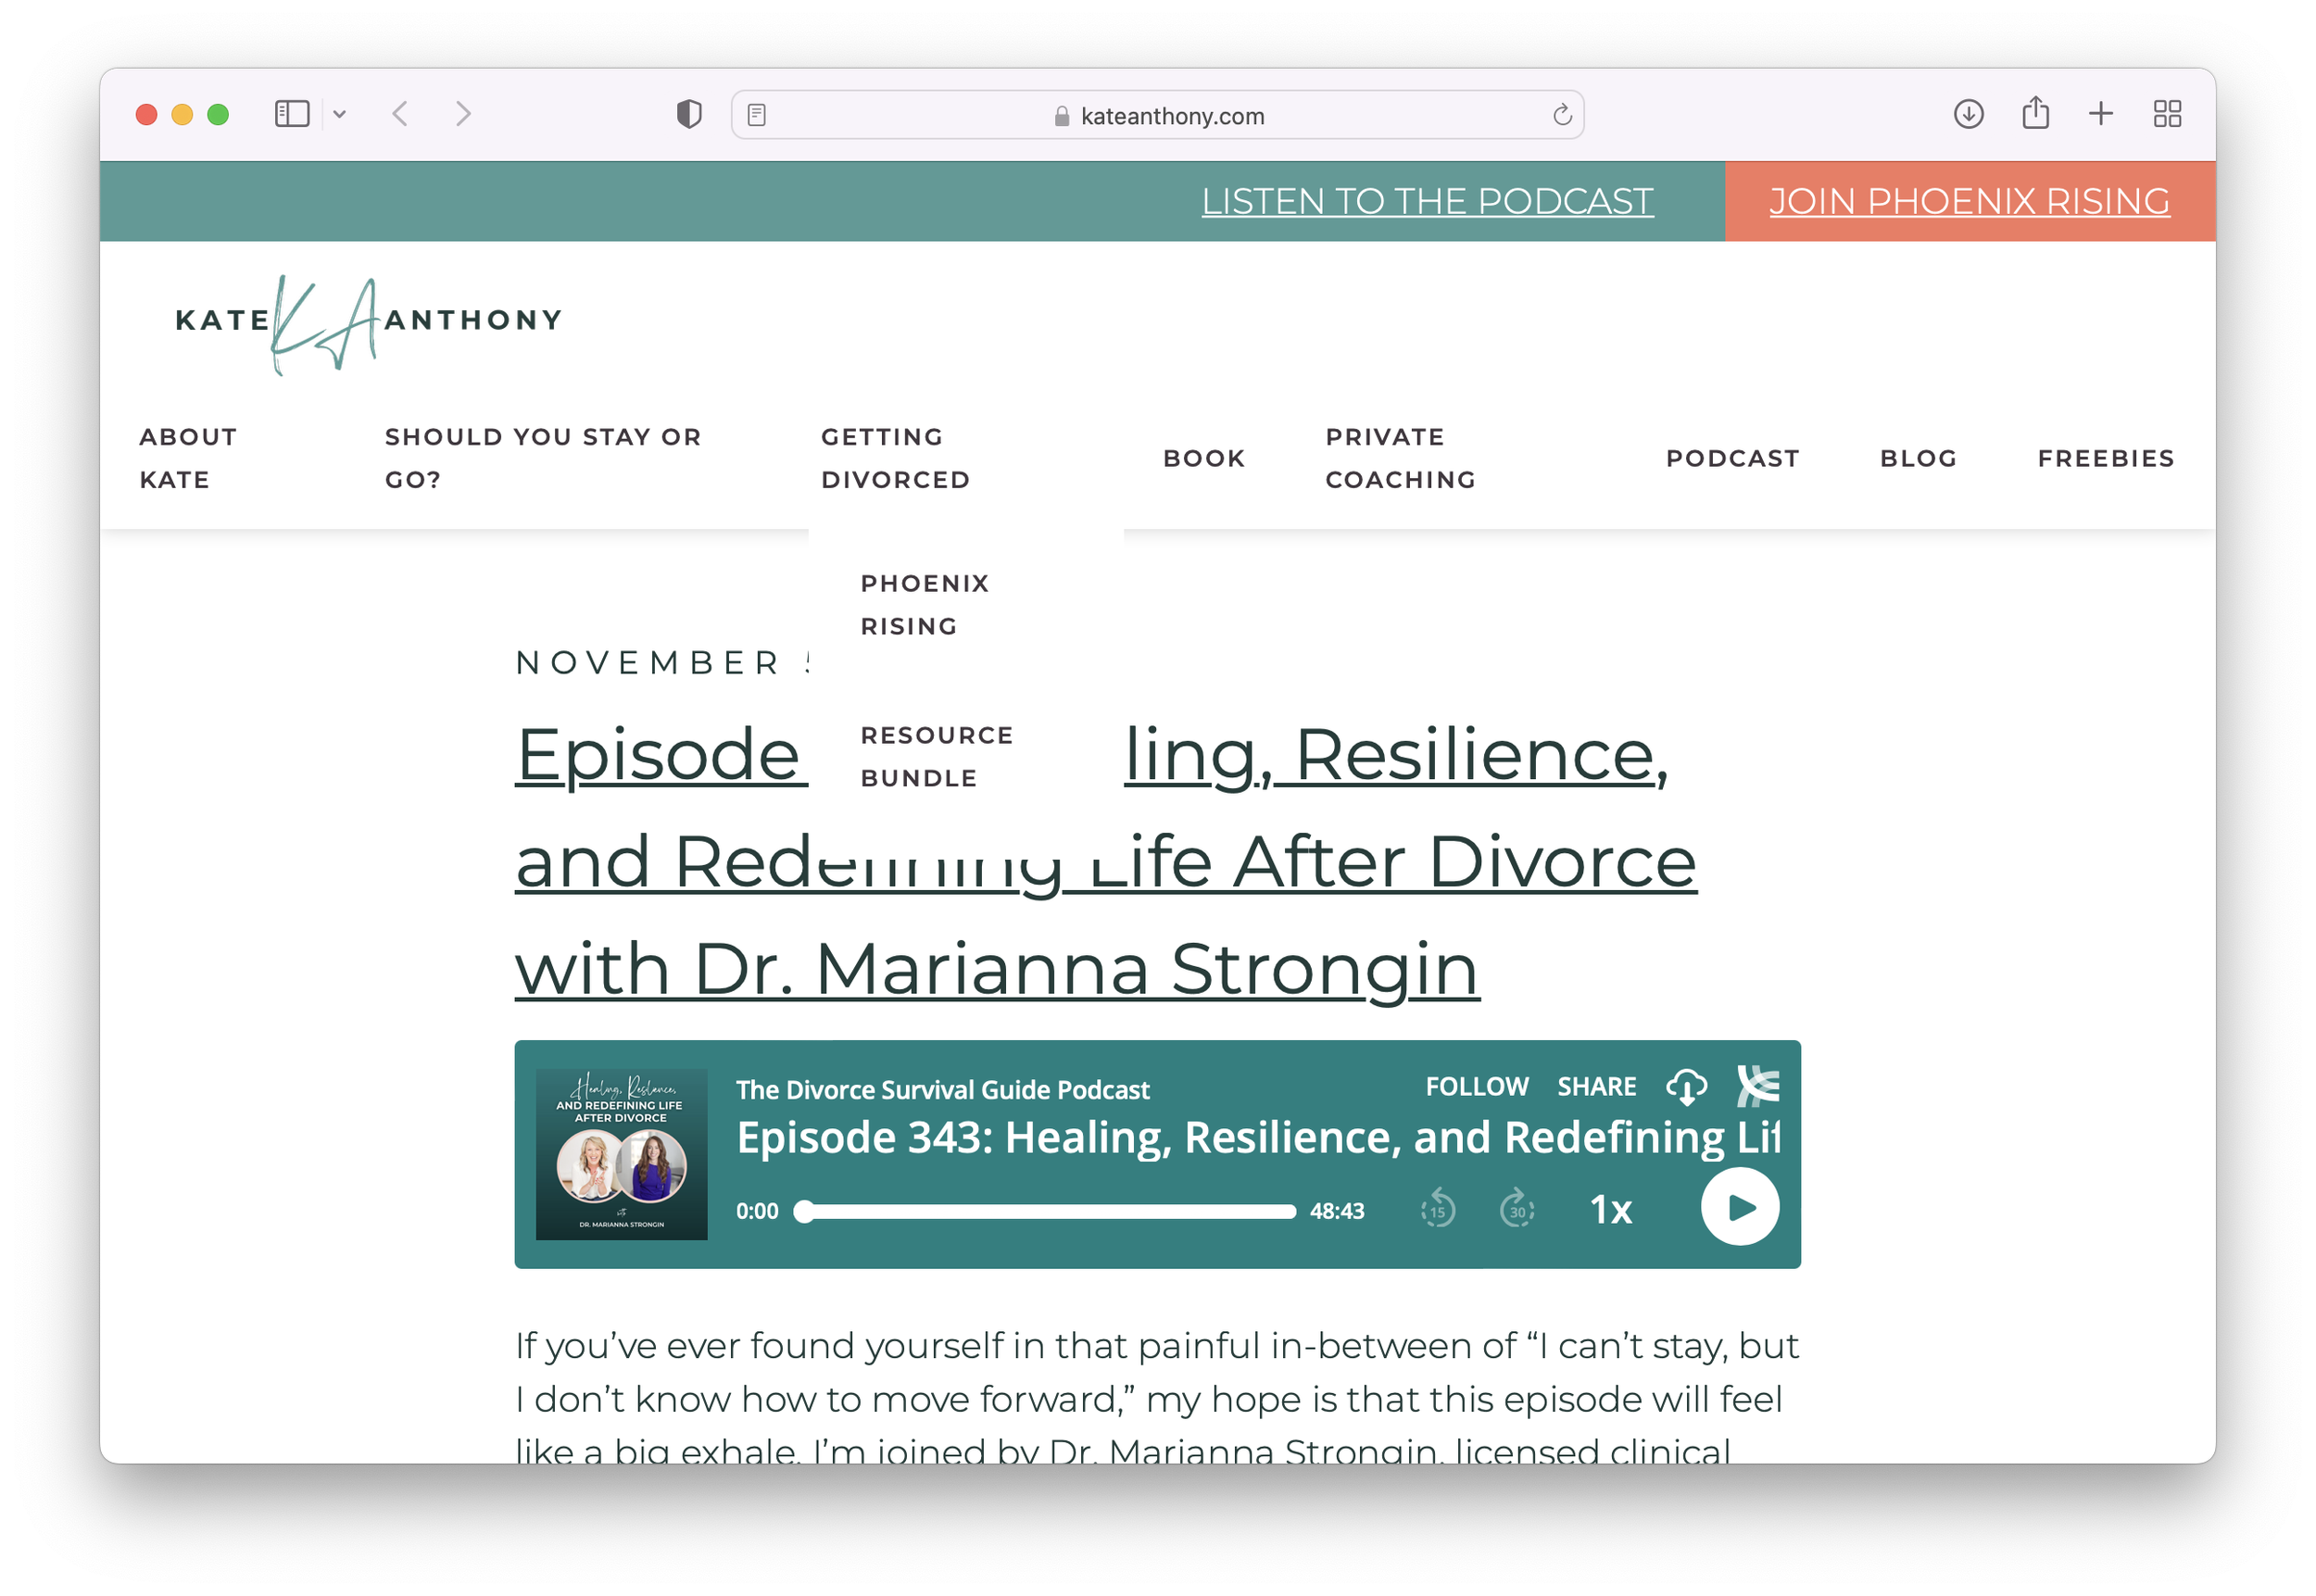Open a new tab with plus icon
The width and height of the screenshot is (2316, 1596).
tap(2101, 114)
